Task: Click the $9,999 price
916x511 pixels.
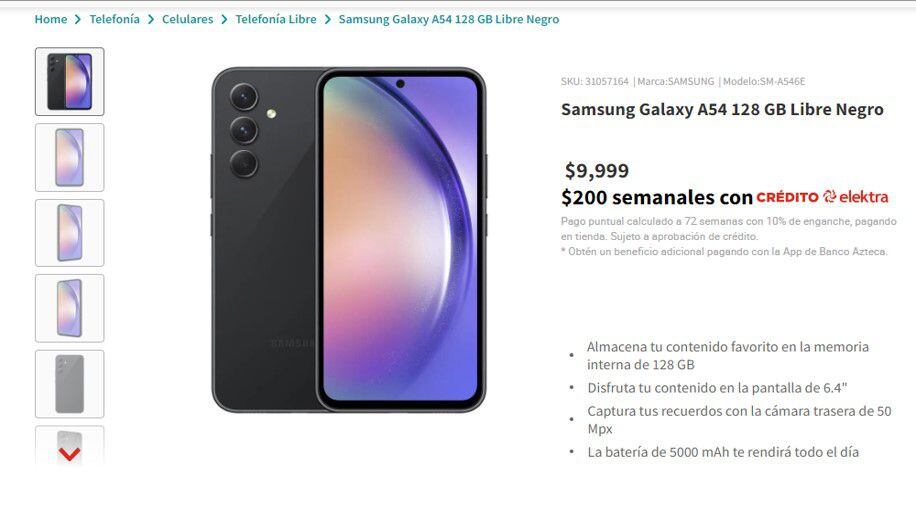Action: coord(596,171)
